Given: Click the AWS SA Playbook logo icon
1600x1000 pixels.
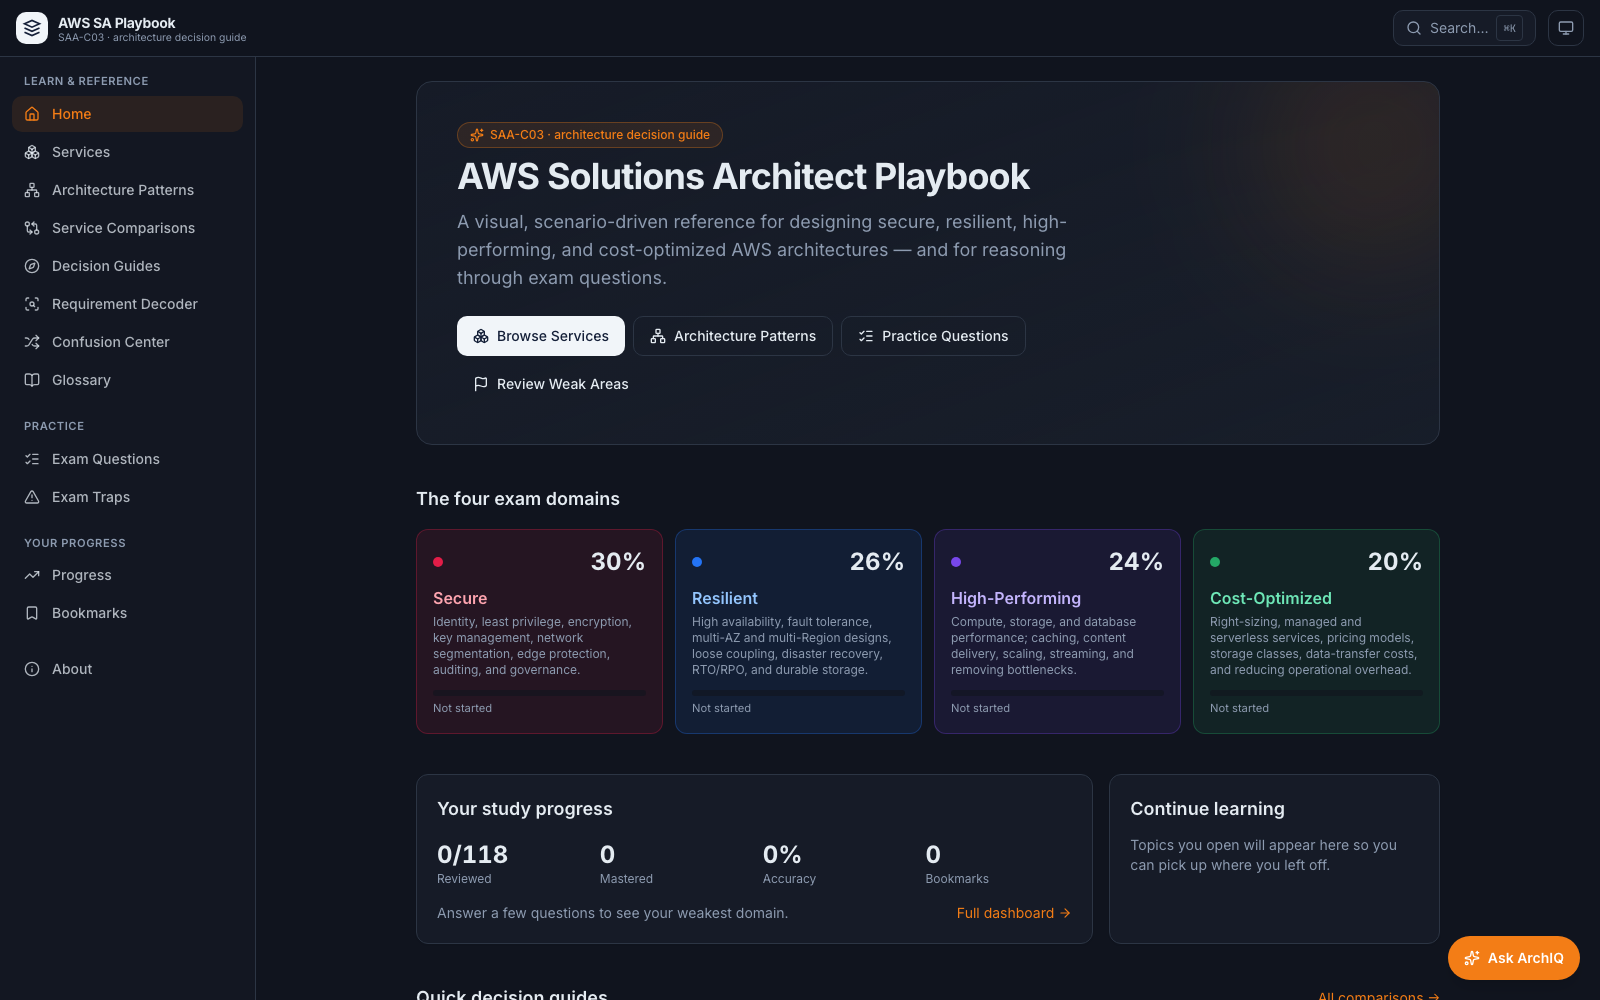Looking at the screenshot, I should coord(32,28).
